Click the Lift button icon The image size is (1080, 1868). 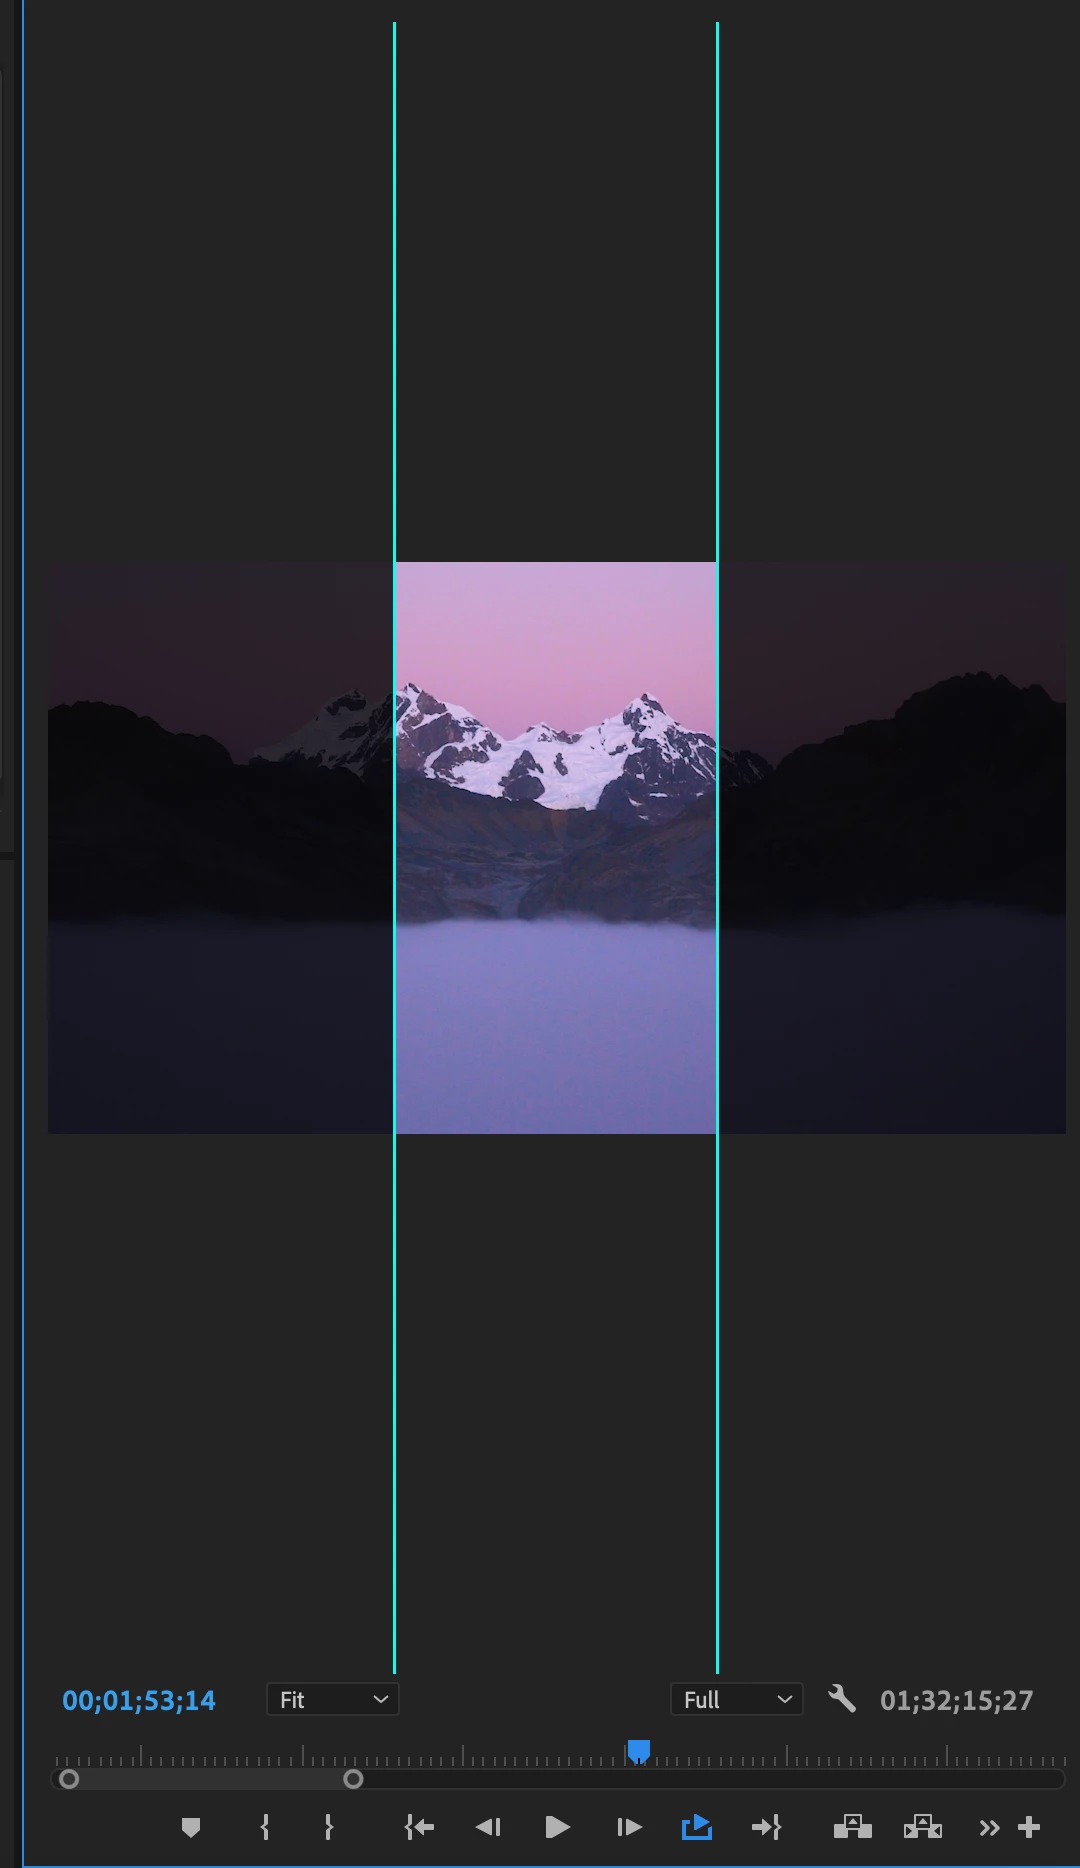click(x=853, y=1828)
